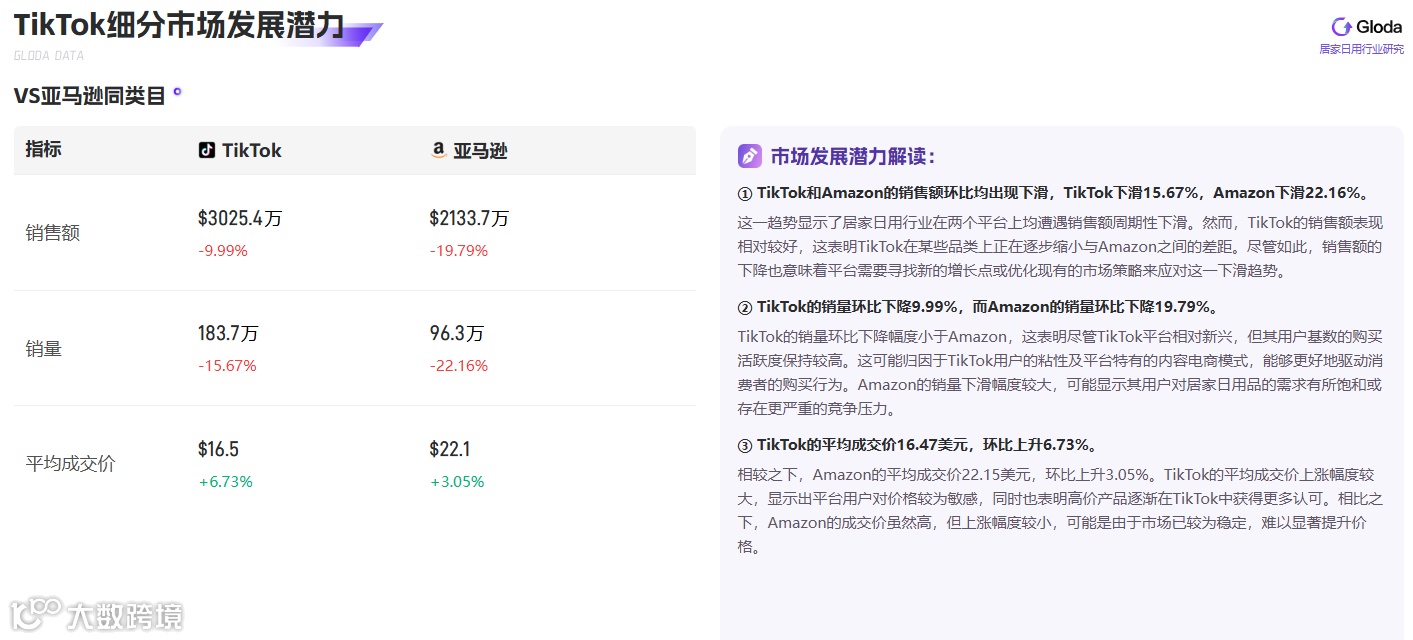Click the VS亚马逊同类目 heading
This screenshot has width=1413, height=640.
click(x=90, y=96)
